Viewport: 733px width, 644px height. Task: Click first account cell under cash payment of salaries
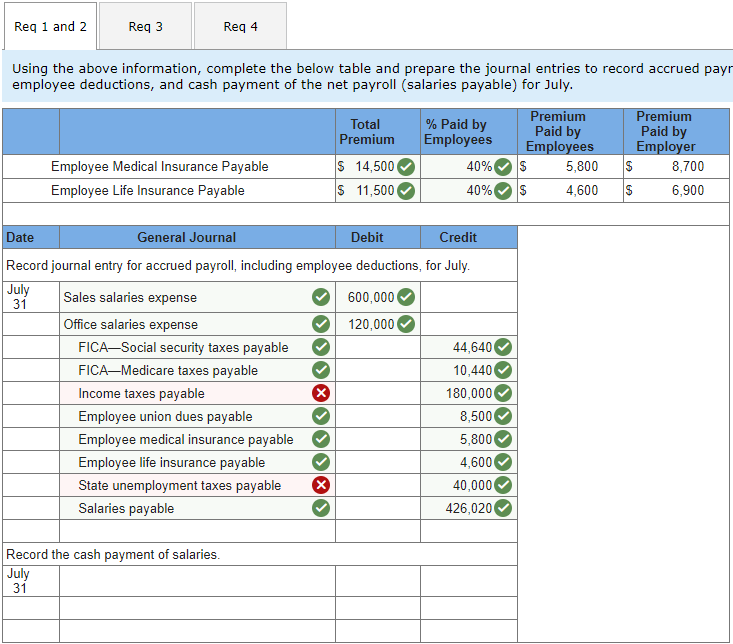(197, 581)
